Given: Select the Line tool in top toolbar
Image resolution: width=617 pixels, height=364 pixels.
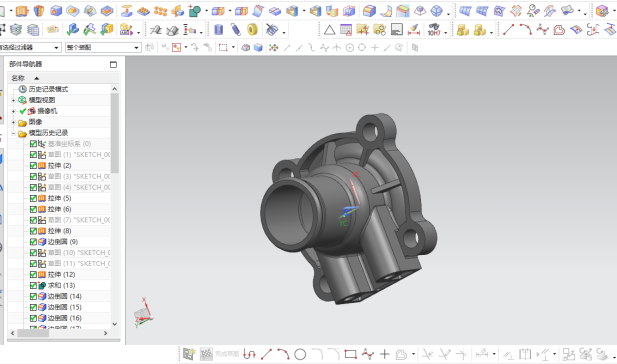Looking at the screenshot, I should pyautogui.click(x=508, y=30).
